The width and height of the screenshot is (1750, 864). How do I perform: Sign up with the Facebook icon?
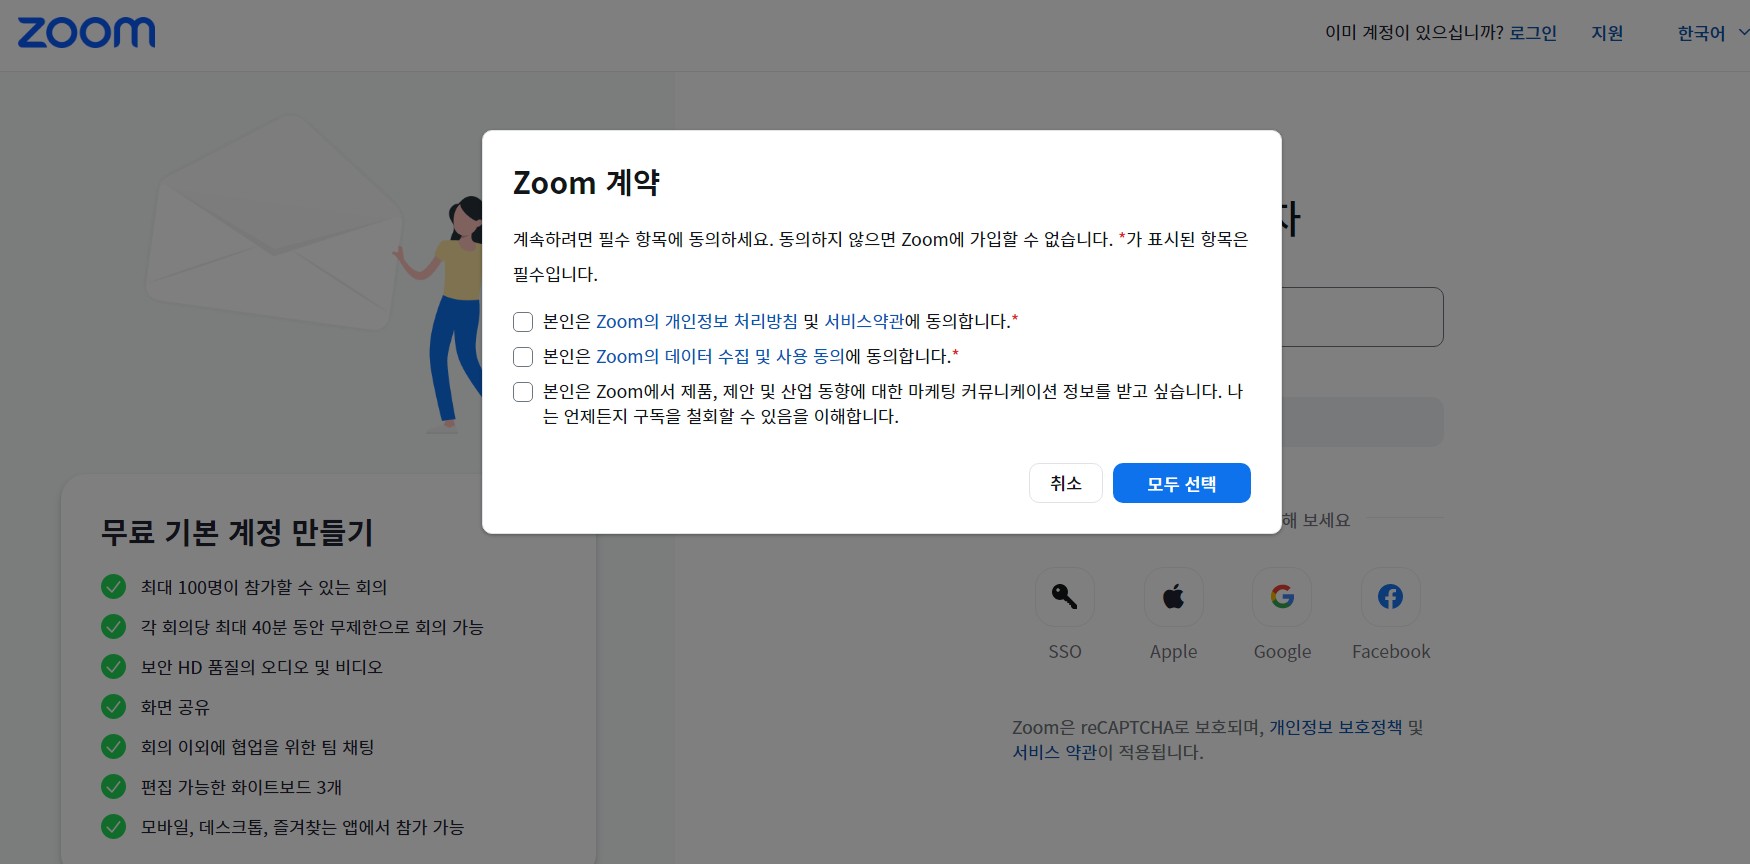pyautogui.click(x=1391, y=597)
